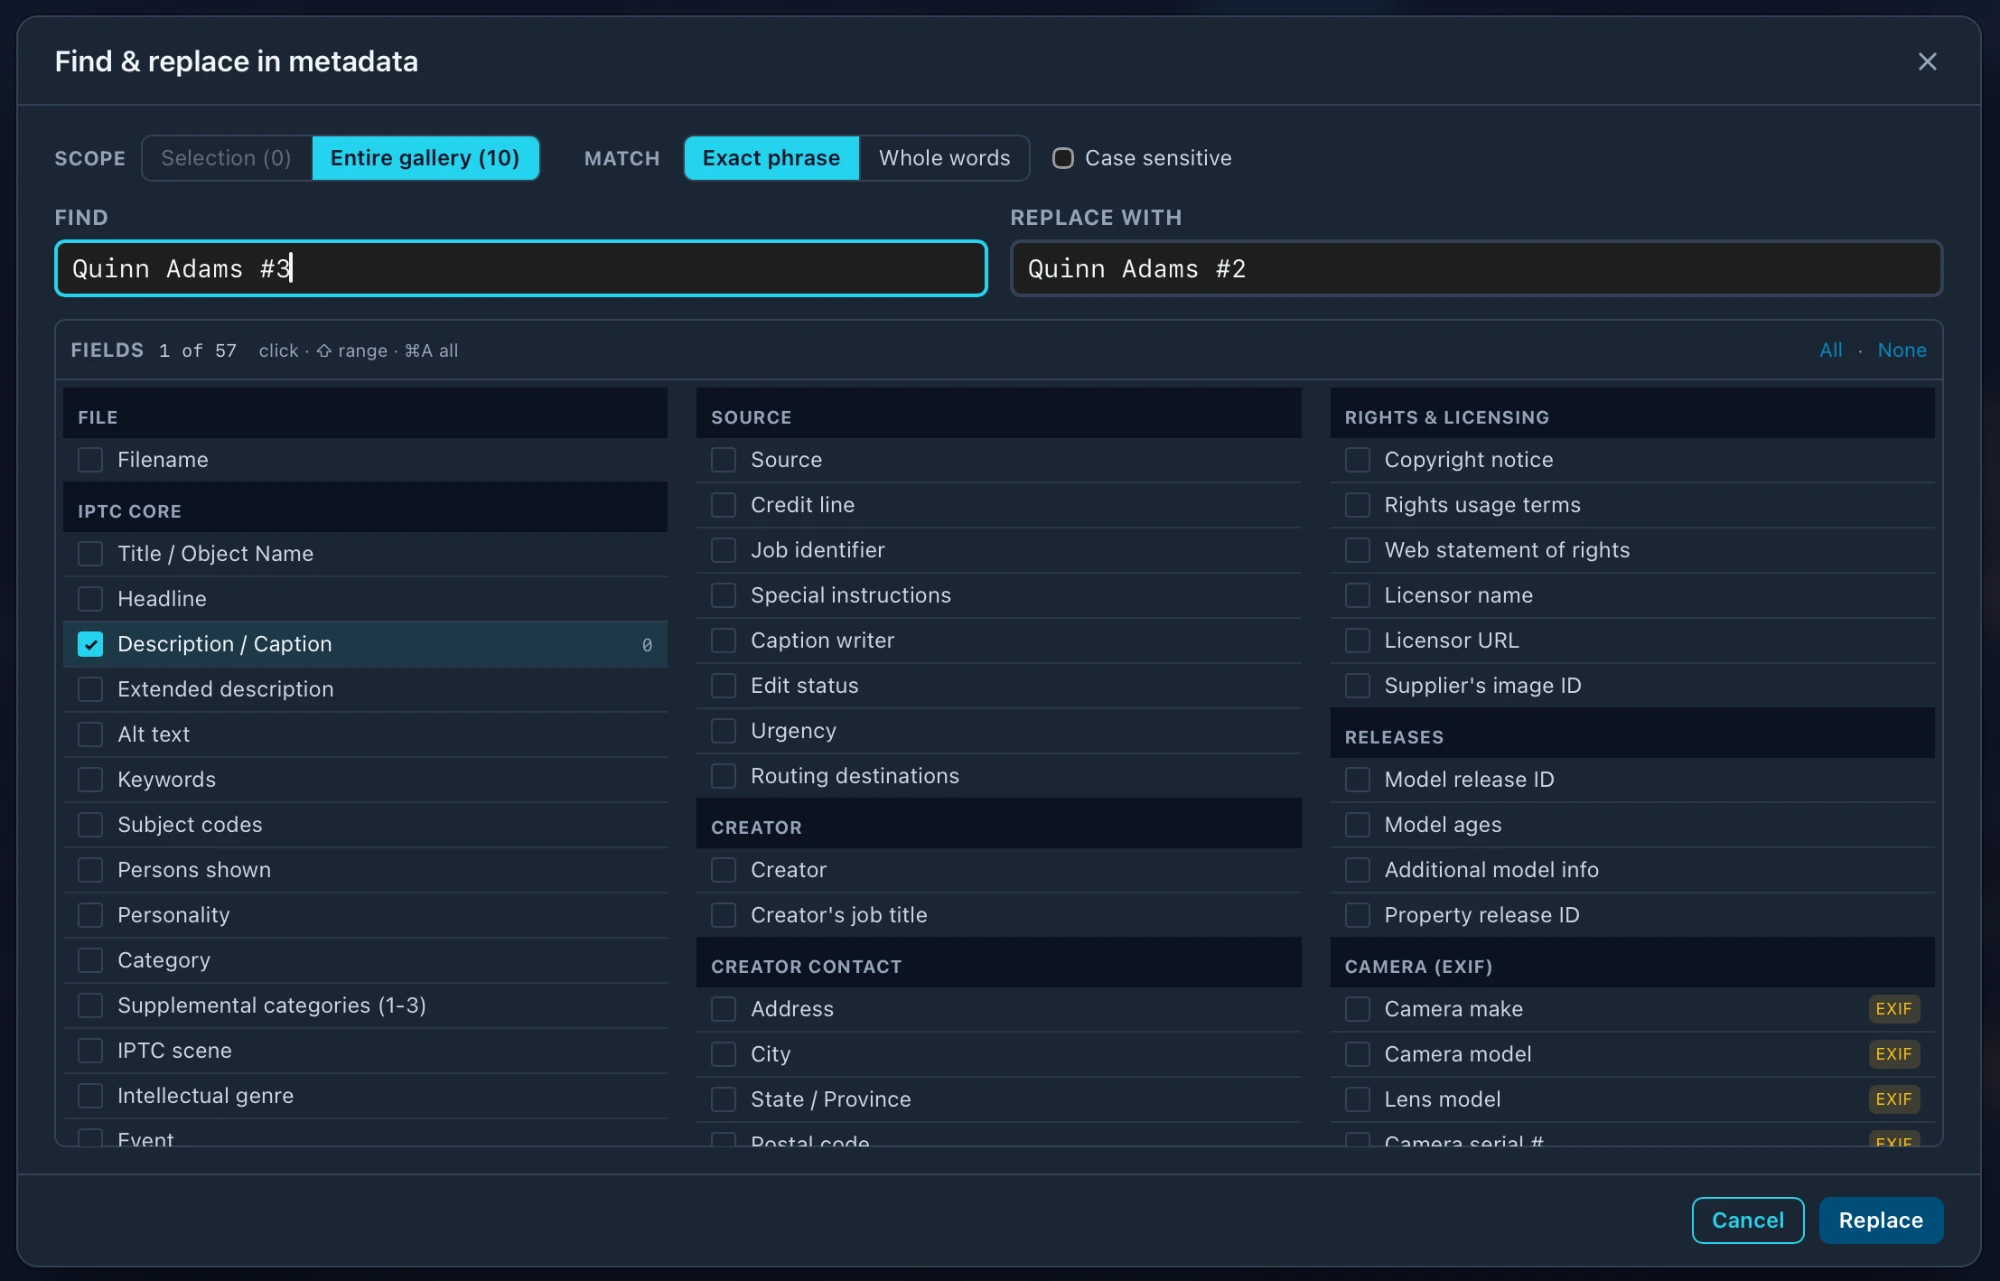This screenshot has width=2000, height=1281.
Task: Check the Lens model EXIF field
Action: [x=1357, y=1099]
